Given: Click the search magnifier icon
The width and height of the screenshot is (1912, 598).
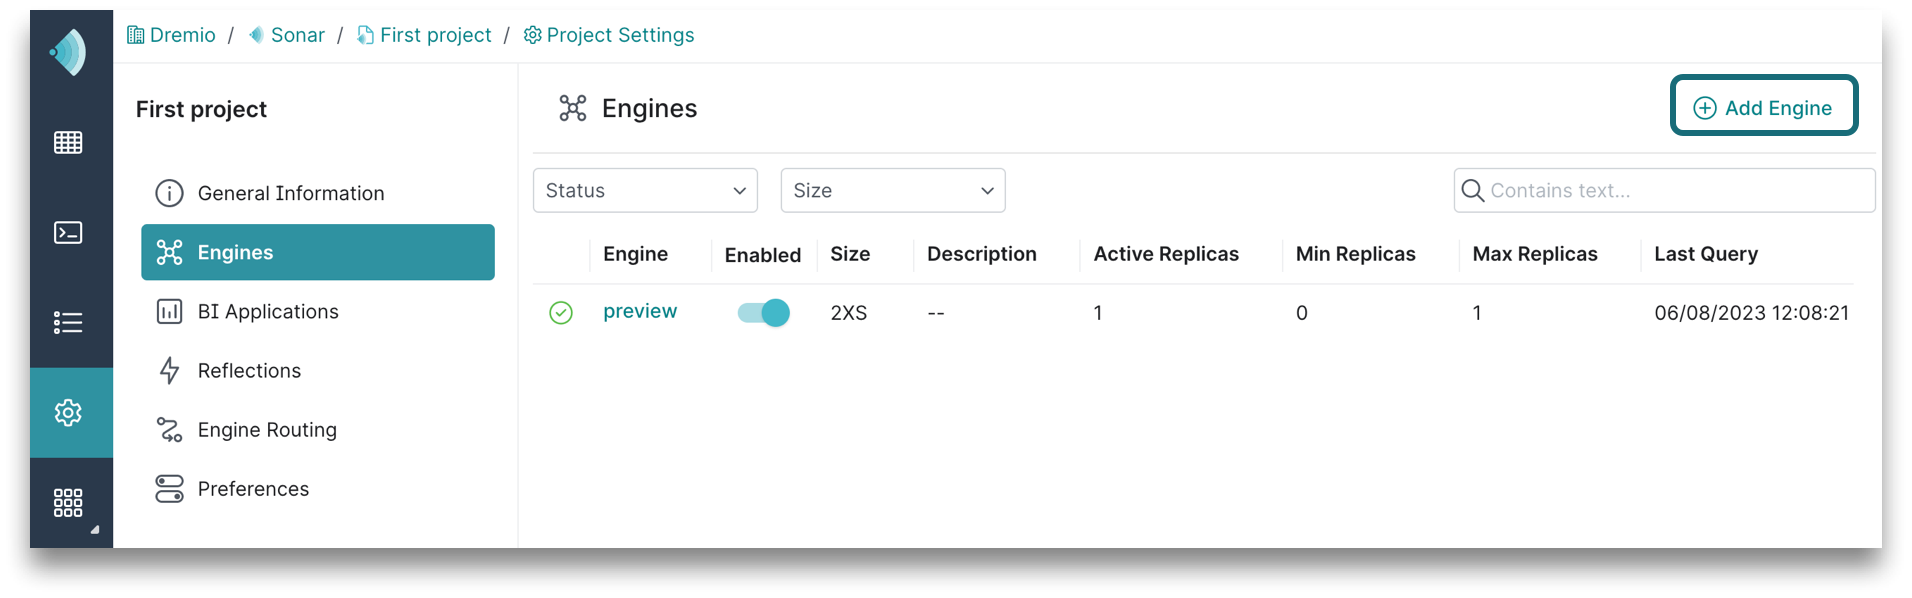Looking at the screenshot, I should click(x=1472, y=190).
